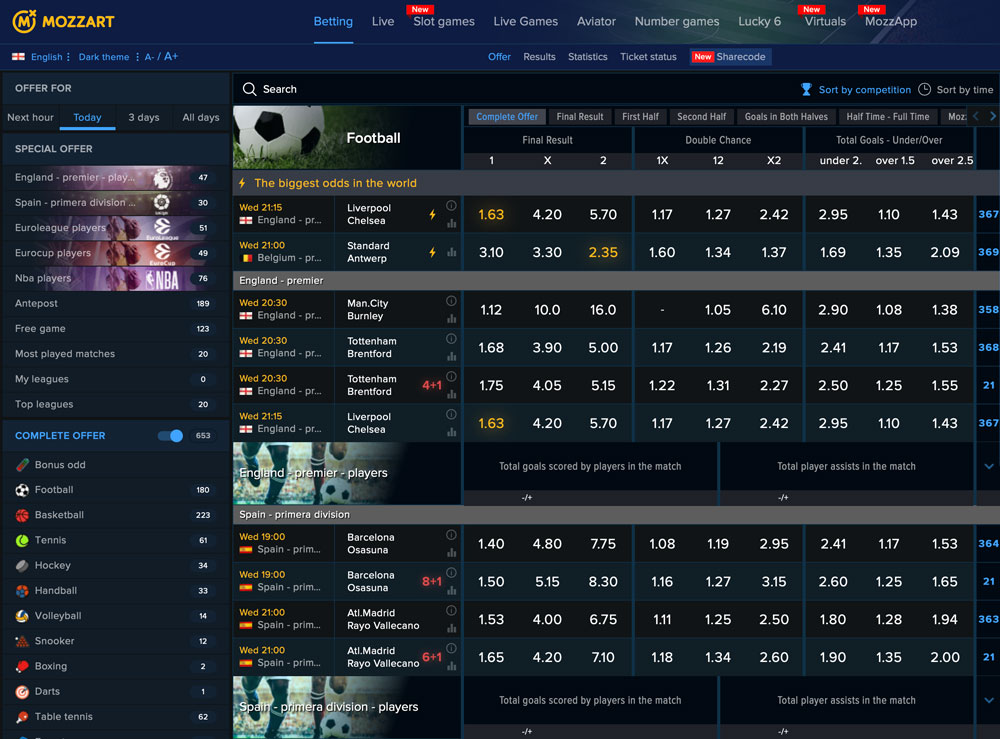Click the clock Sort by time icon
The image size is (1000, 739).
[x=924, y=90]
